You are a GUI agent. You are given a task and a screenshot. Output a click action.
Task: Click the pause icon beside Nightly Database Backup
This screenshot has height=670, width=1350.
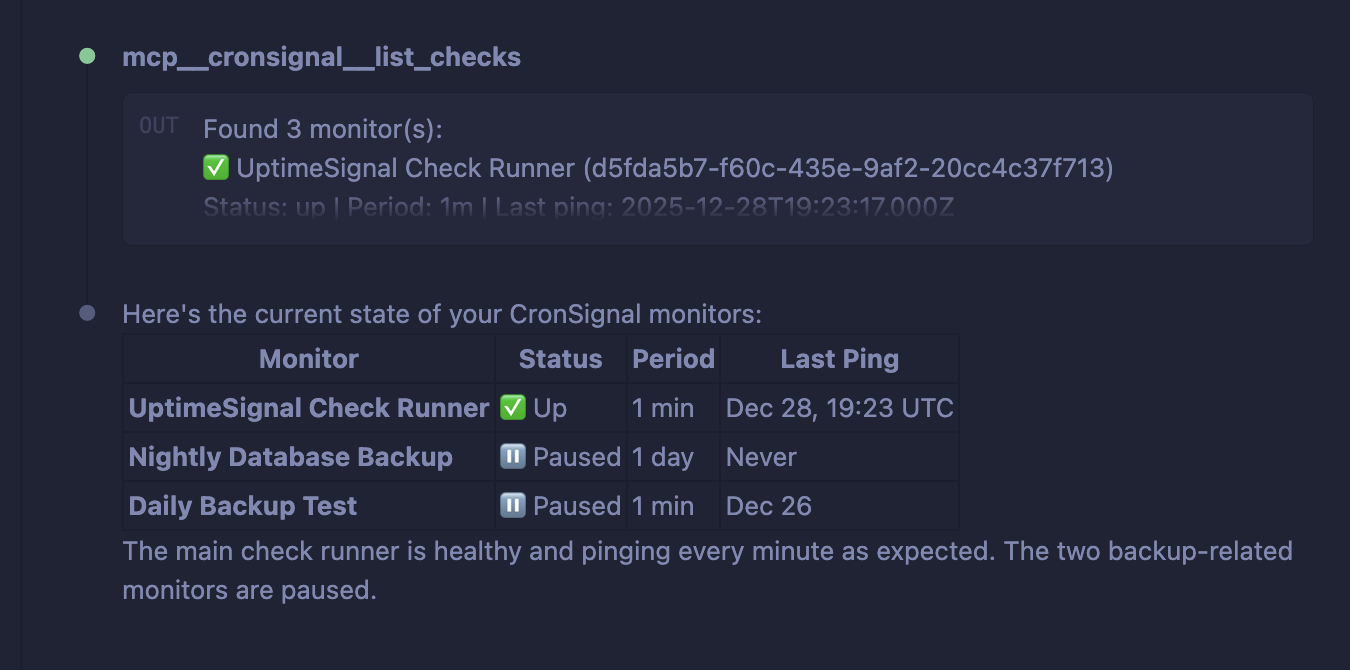point(511,456)
